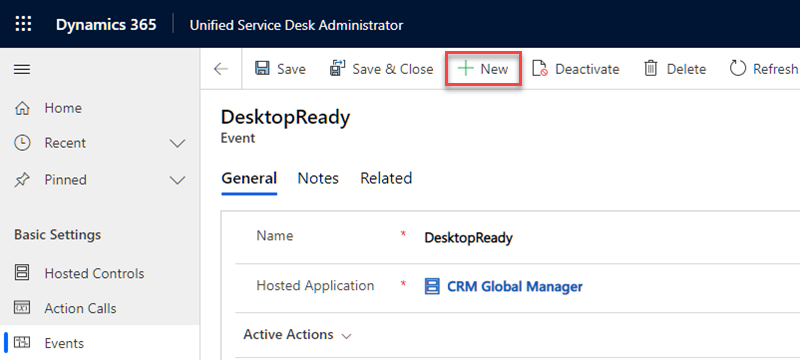Click the Event entity subtitle
The width and height of the screenshot is (800, 360).
238,138
